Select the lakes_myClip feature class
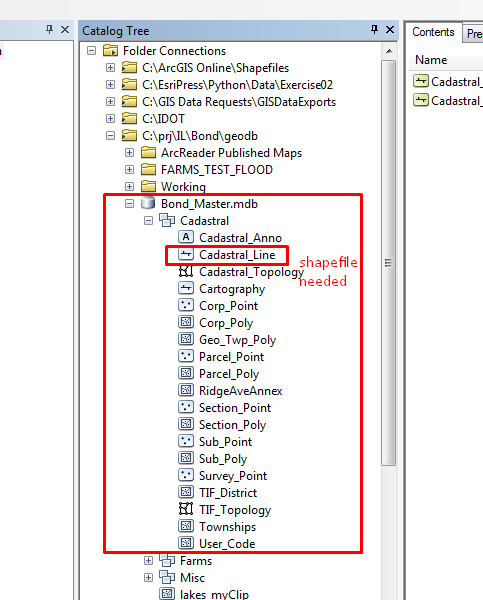The width and height of the screenshot is (483, 600). tap(214, 594)
